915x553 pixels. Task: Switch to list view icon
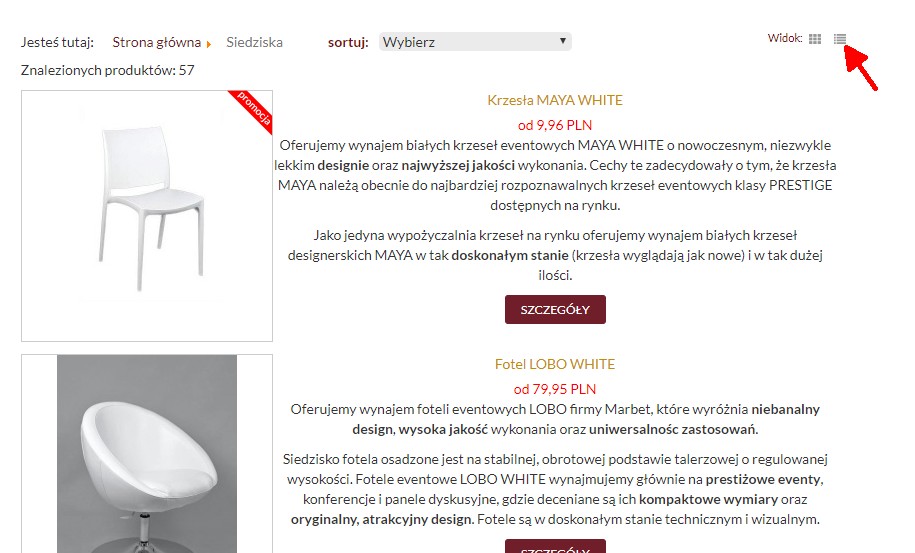pyautogui.click(x=840, y=39)
